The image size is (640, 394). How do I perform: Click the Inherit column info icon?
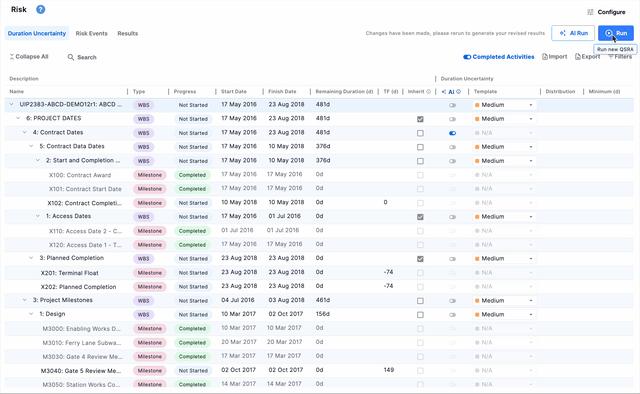pos(429,91)
